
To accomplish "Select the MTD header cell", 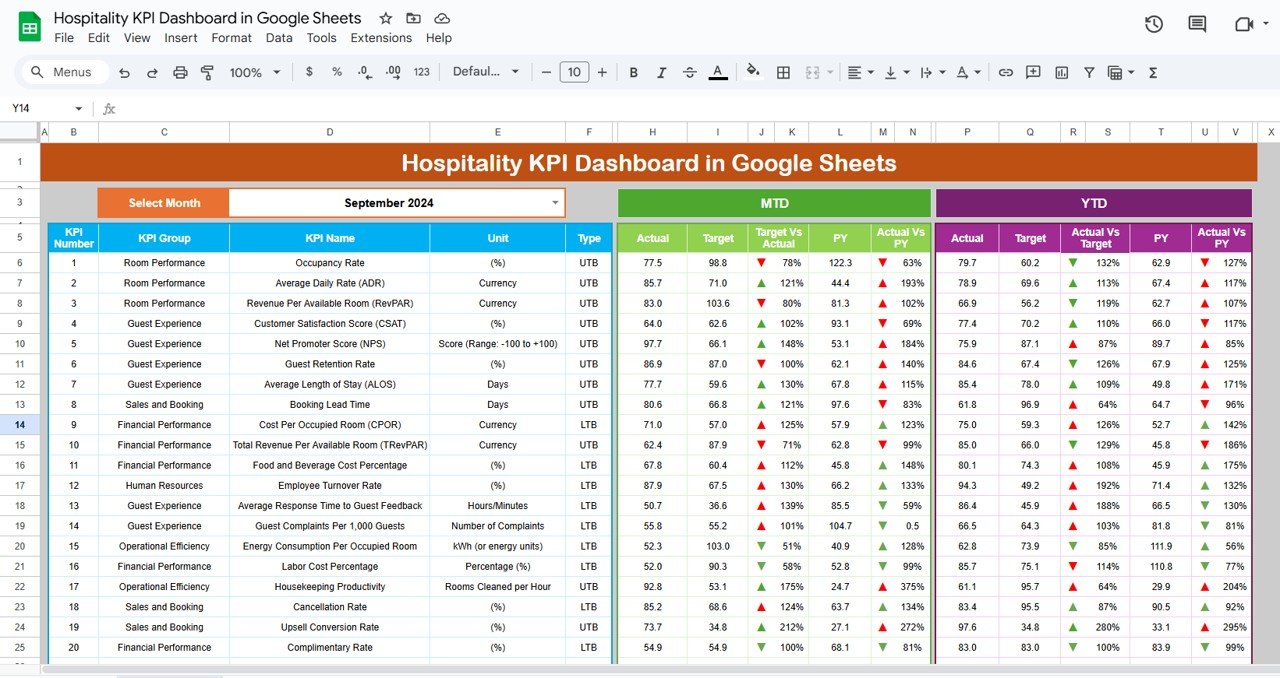I will tap(774, 203).
